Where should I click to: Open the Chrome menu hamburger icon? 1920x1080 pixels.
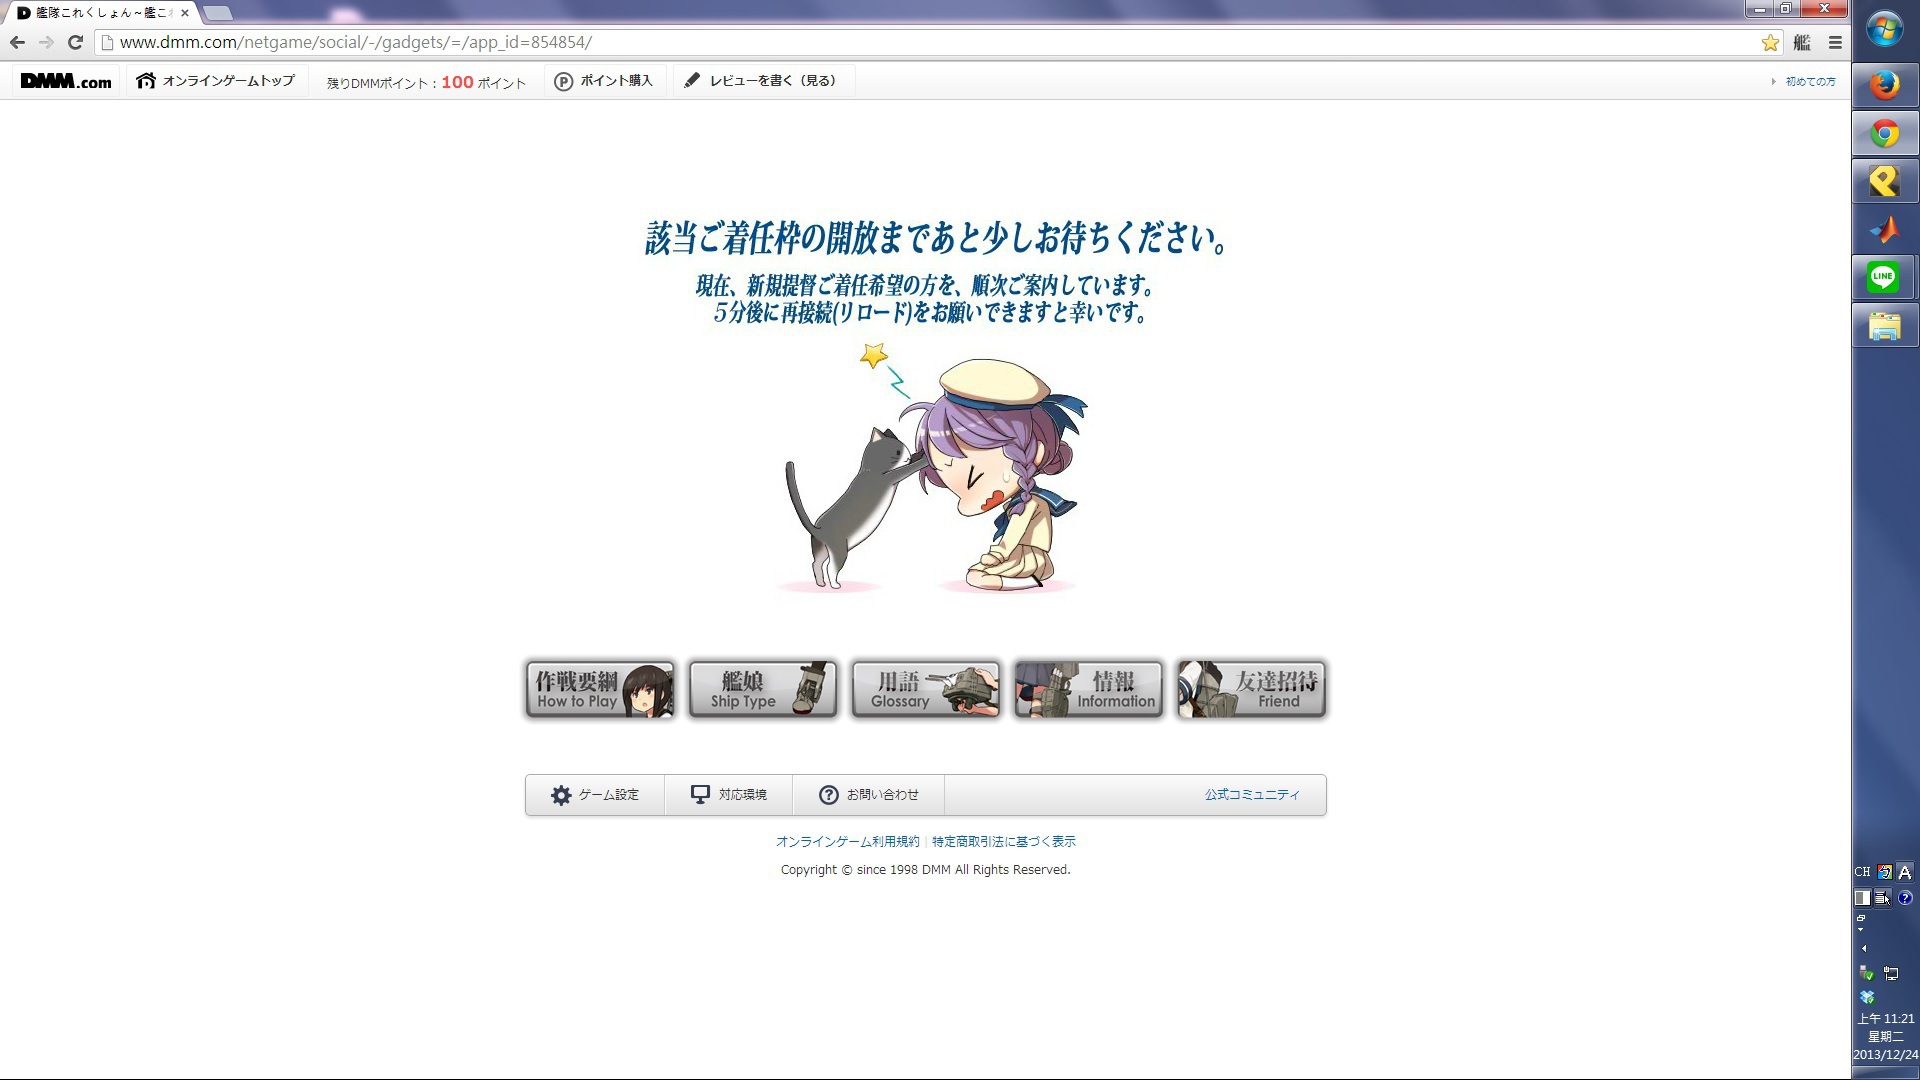pos(1835,42)
